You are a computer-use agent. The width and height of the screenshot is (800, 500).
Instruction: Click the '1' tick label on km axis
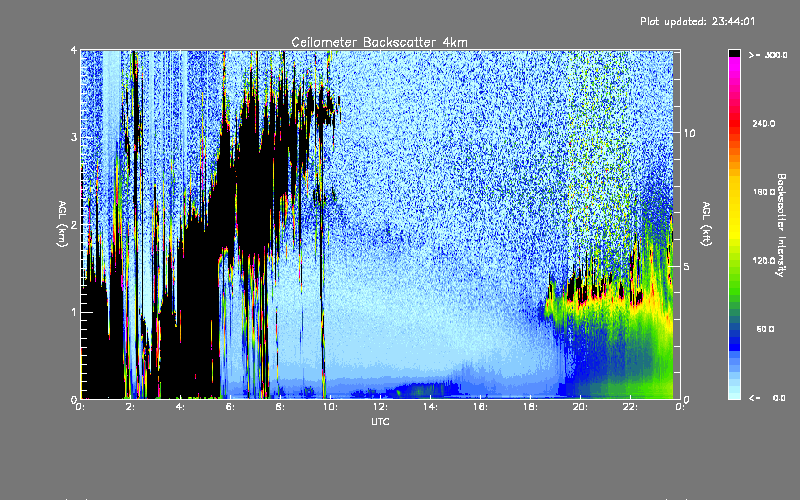click(74, 312)
